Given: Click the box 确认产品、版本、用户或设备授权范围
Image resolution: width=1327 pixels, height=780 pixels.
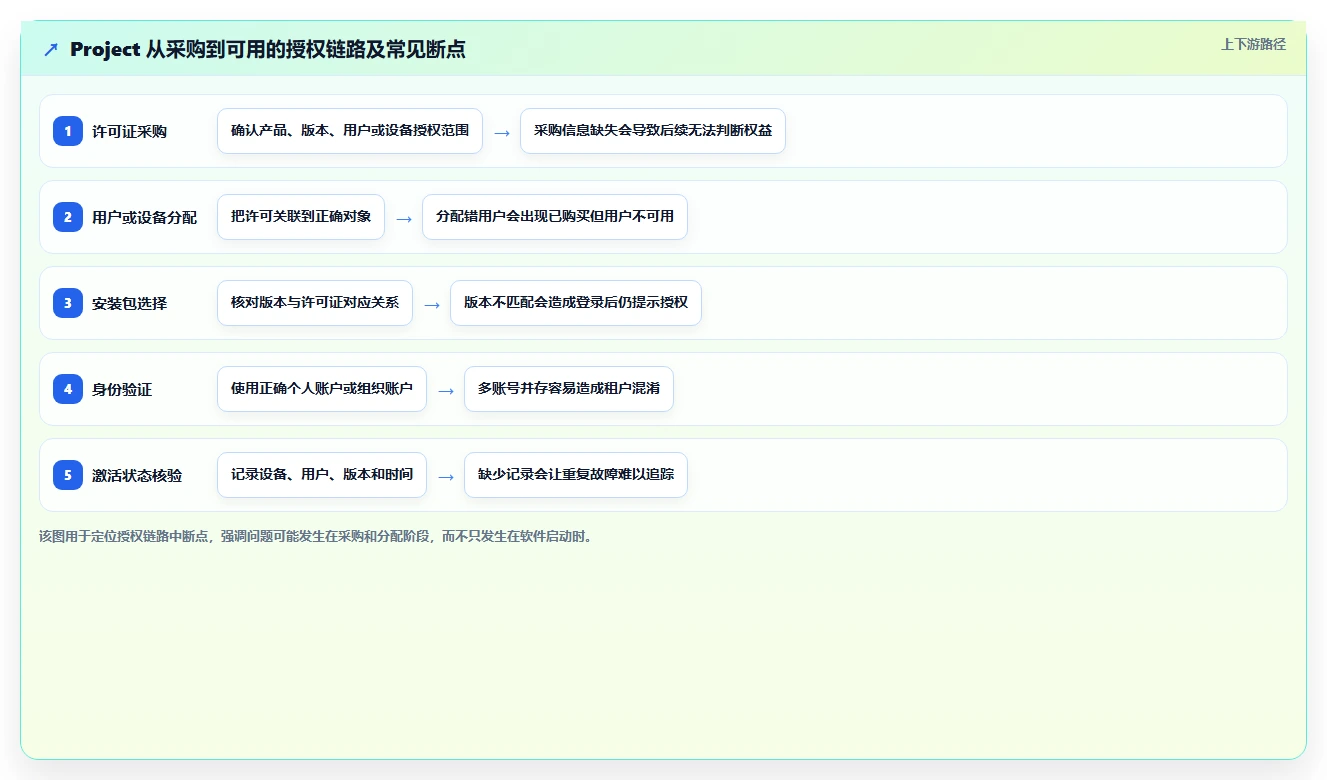Looking at the screenshot, I should click(x=350, y=131).
